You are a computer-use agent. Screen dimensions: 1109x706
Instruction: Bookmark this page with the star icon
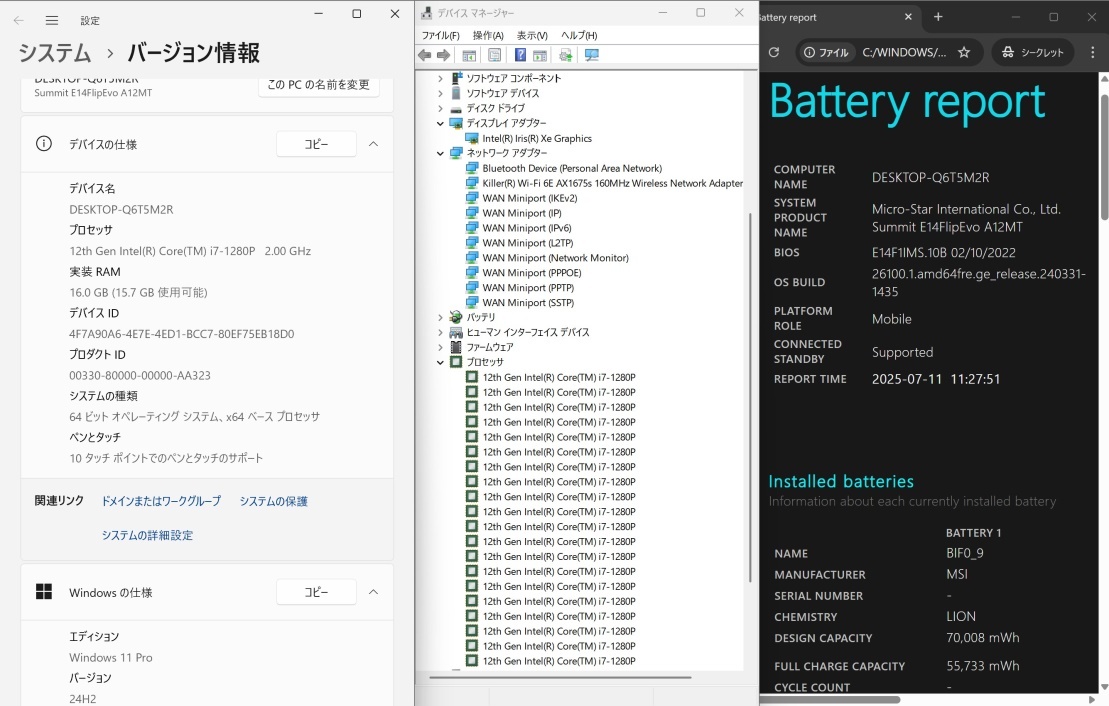click(x=964, y=52)
